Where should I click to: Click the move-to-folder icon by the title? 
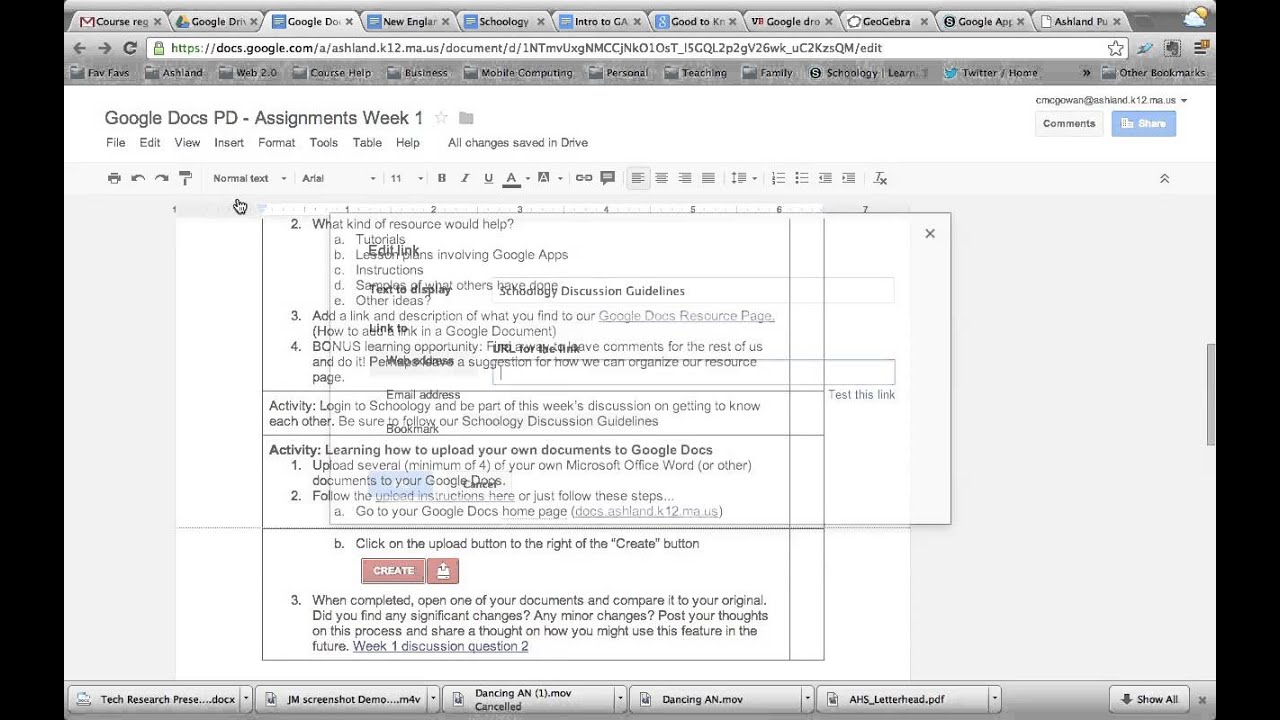pos(466,118)
